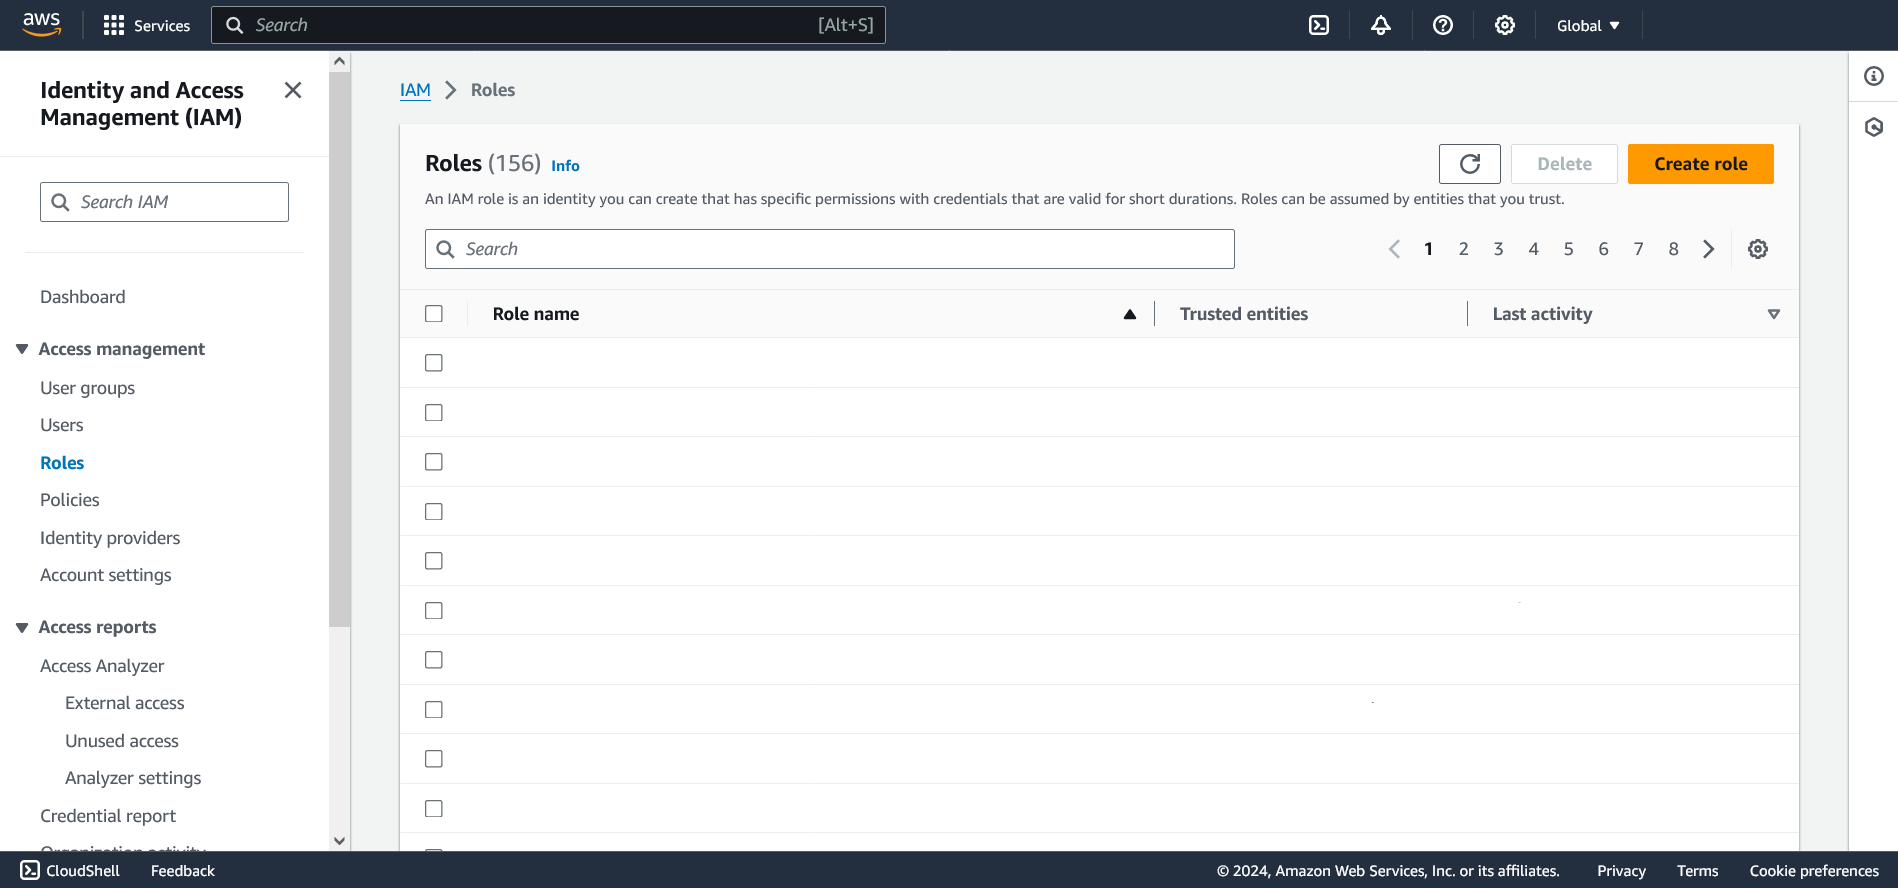Open the notifications bell
The height and width of the screenshot is (888, 1898).
[1381, 25]
